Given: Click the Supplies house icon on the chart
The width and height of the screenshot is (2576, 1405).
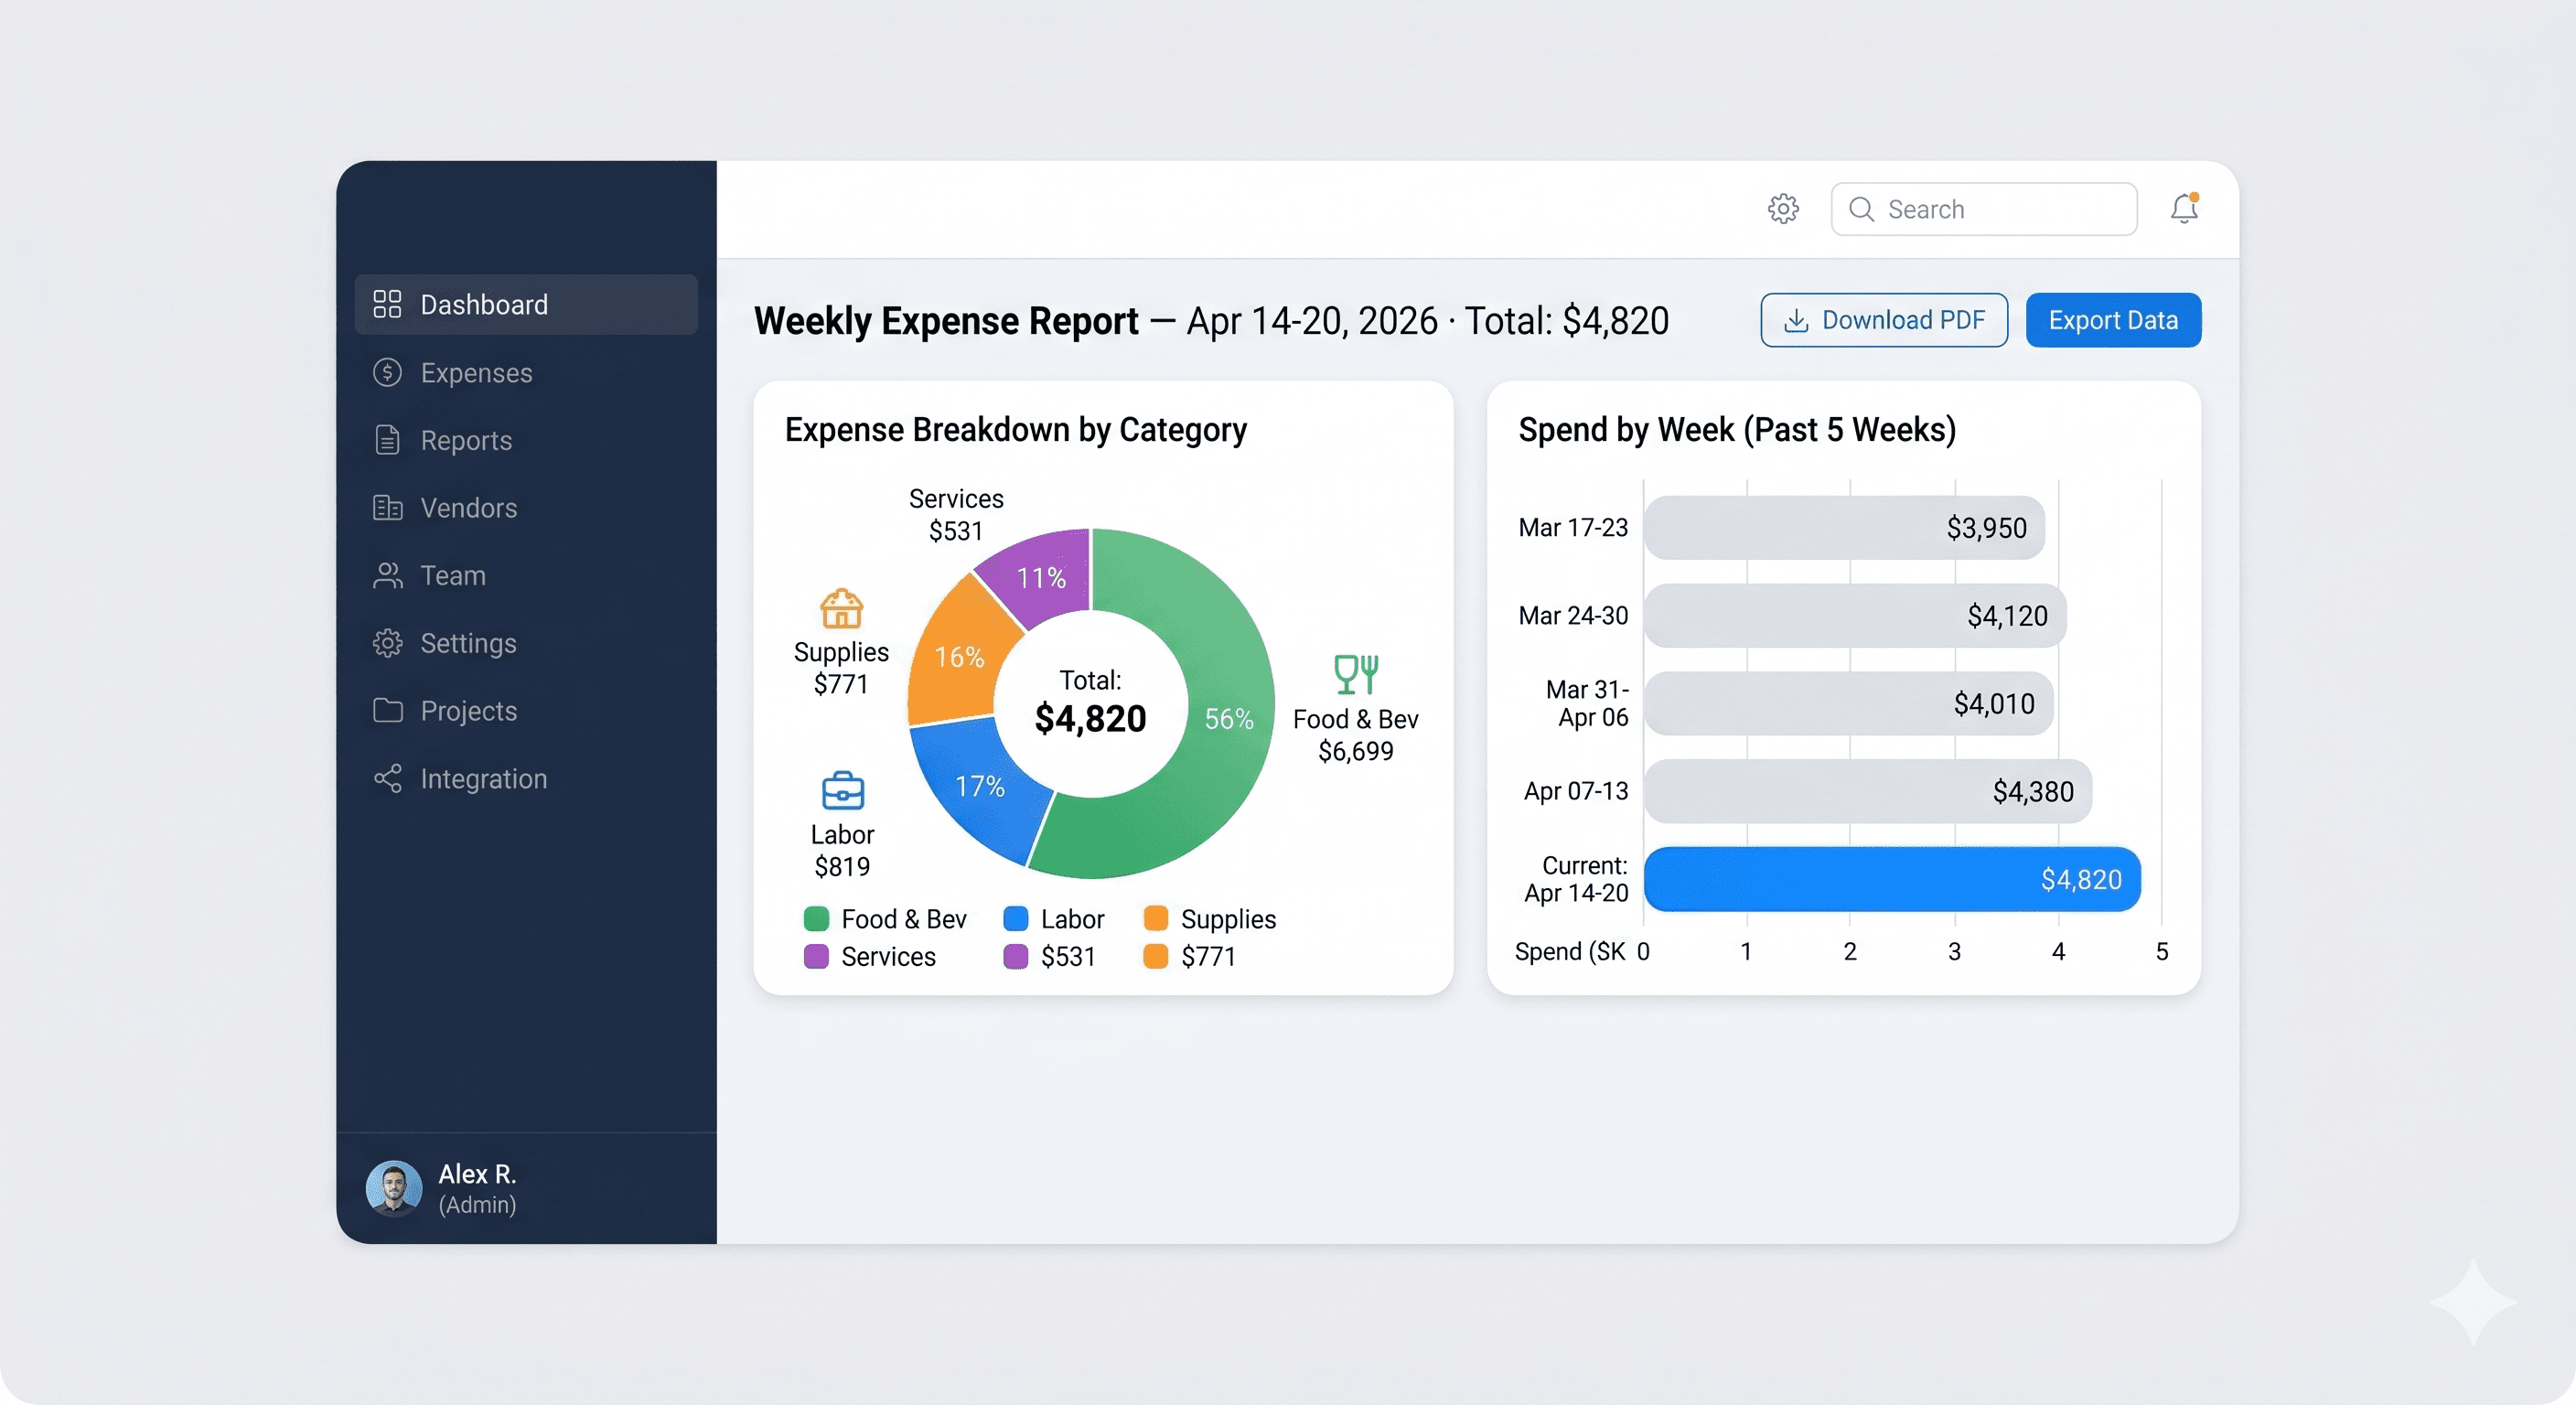Looking at the screenshot, I should pyautogui.click(x=841, y=609).
